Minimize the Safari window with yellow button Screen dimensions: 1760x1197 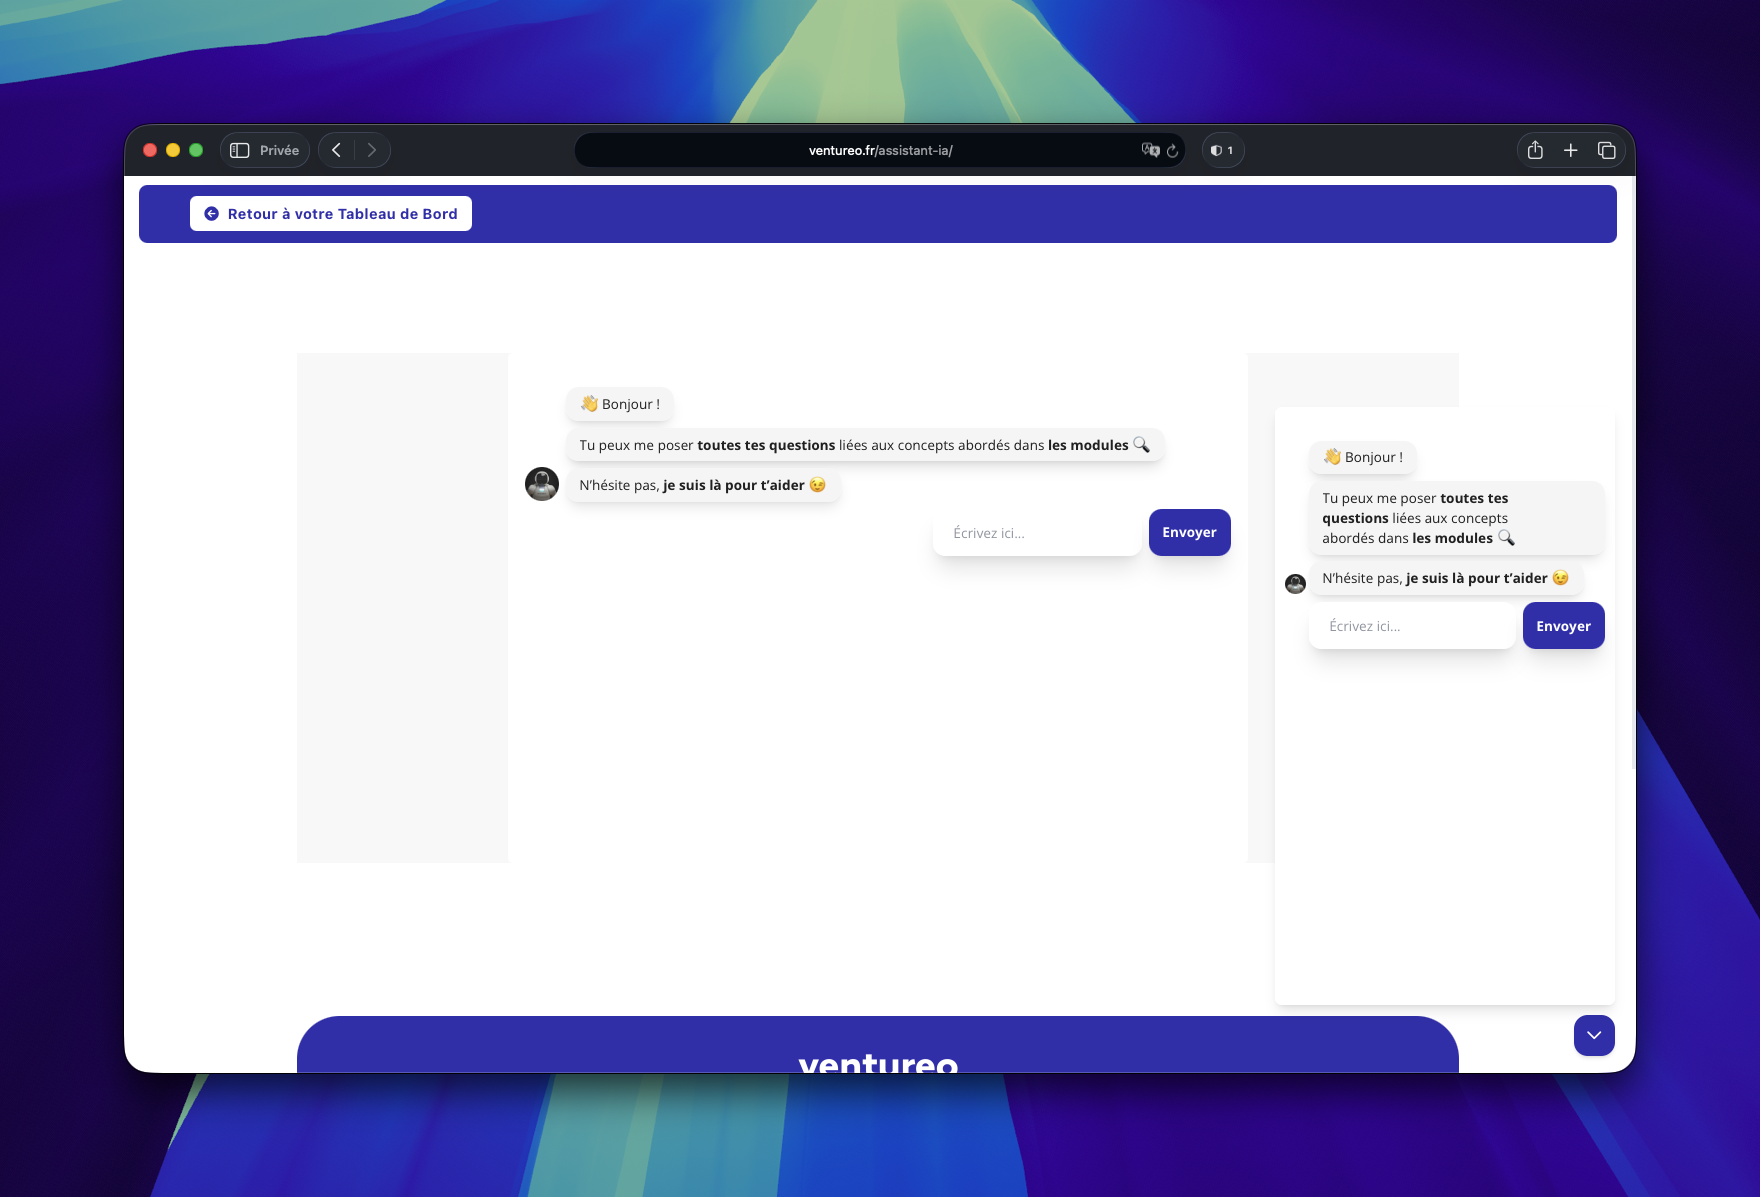click(173, 150)
